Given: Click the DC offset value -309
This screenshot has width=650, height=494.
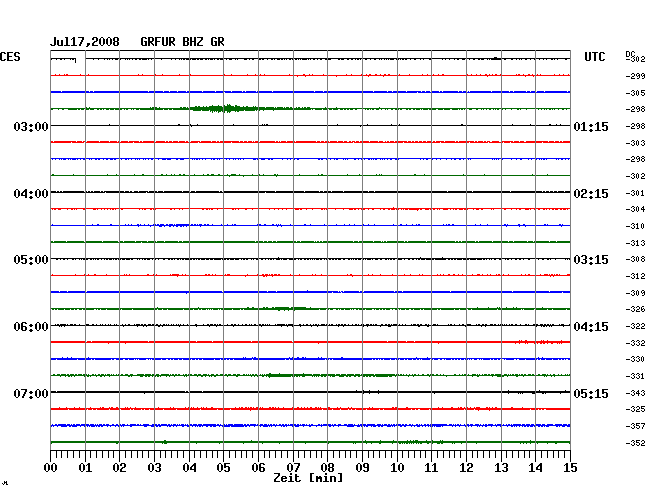Looking at the screenshot, I should click(635, 293).
